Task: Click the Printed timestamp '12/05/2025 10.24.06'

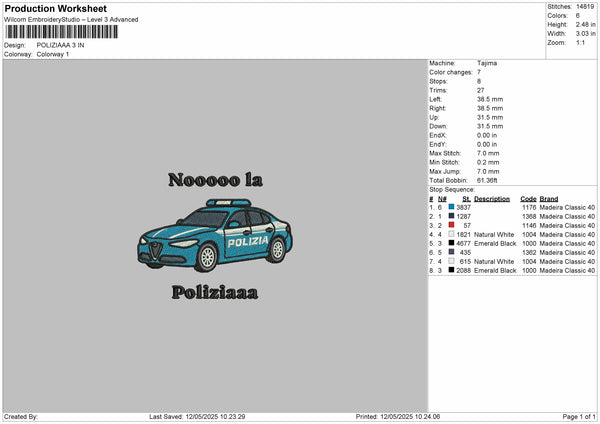Action: [x=410, y=417]
